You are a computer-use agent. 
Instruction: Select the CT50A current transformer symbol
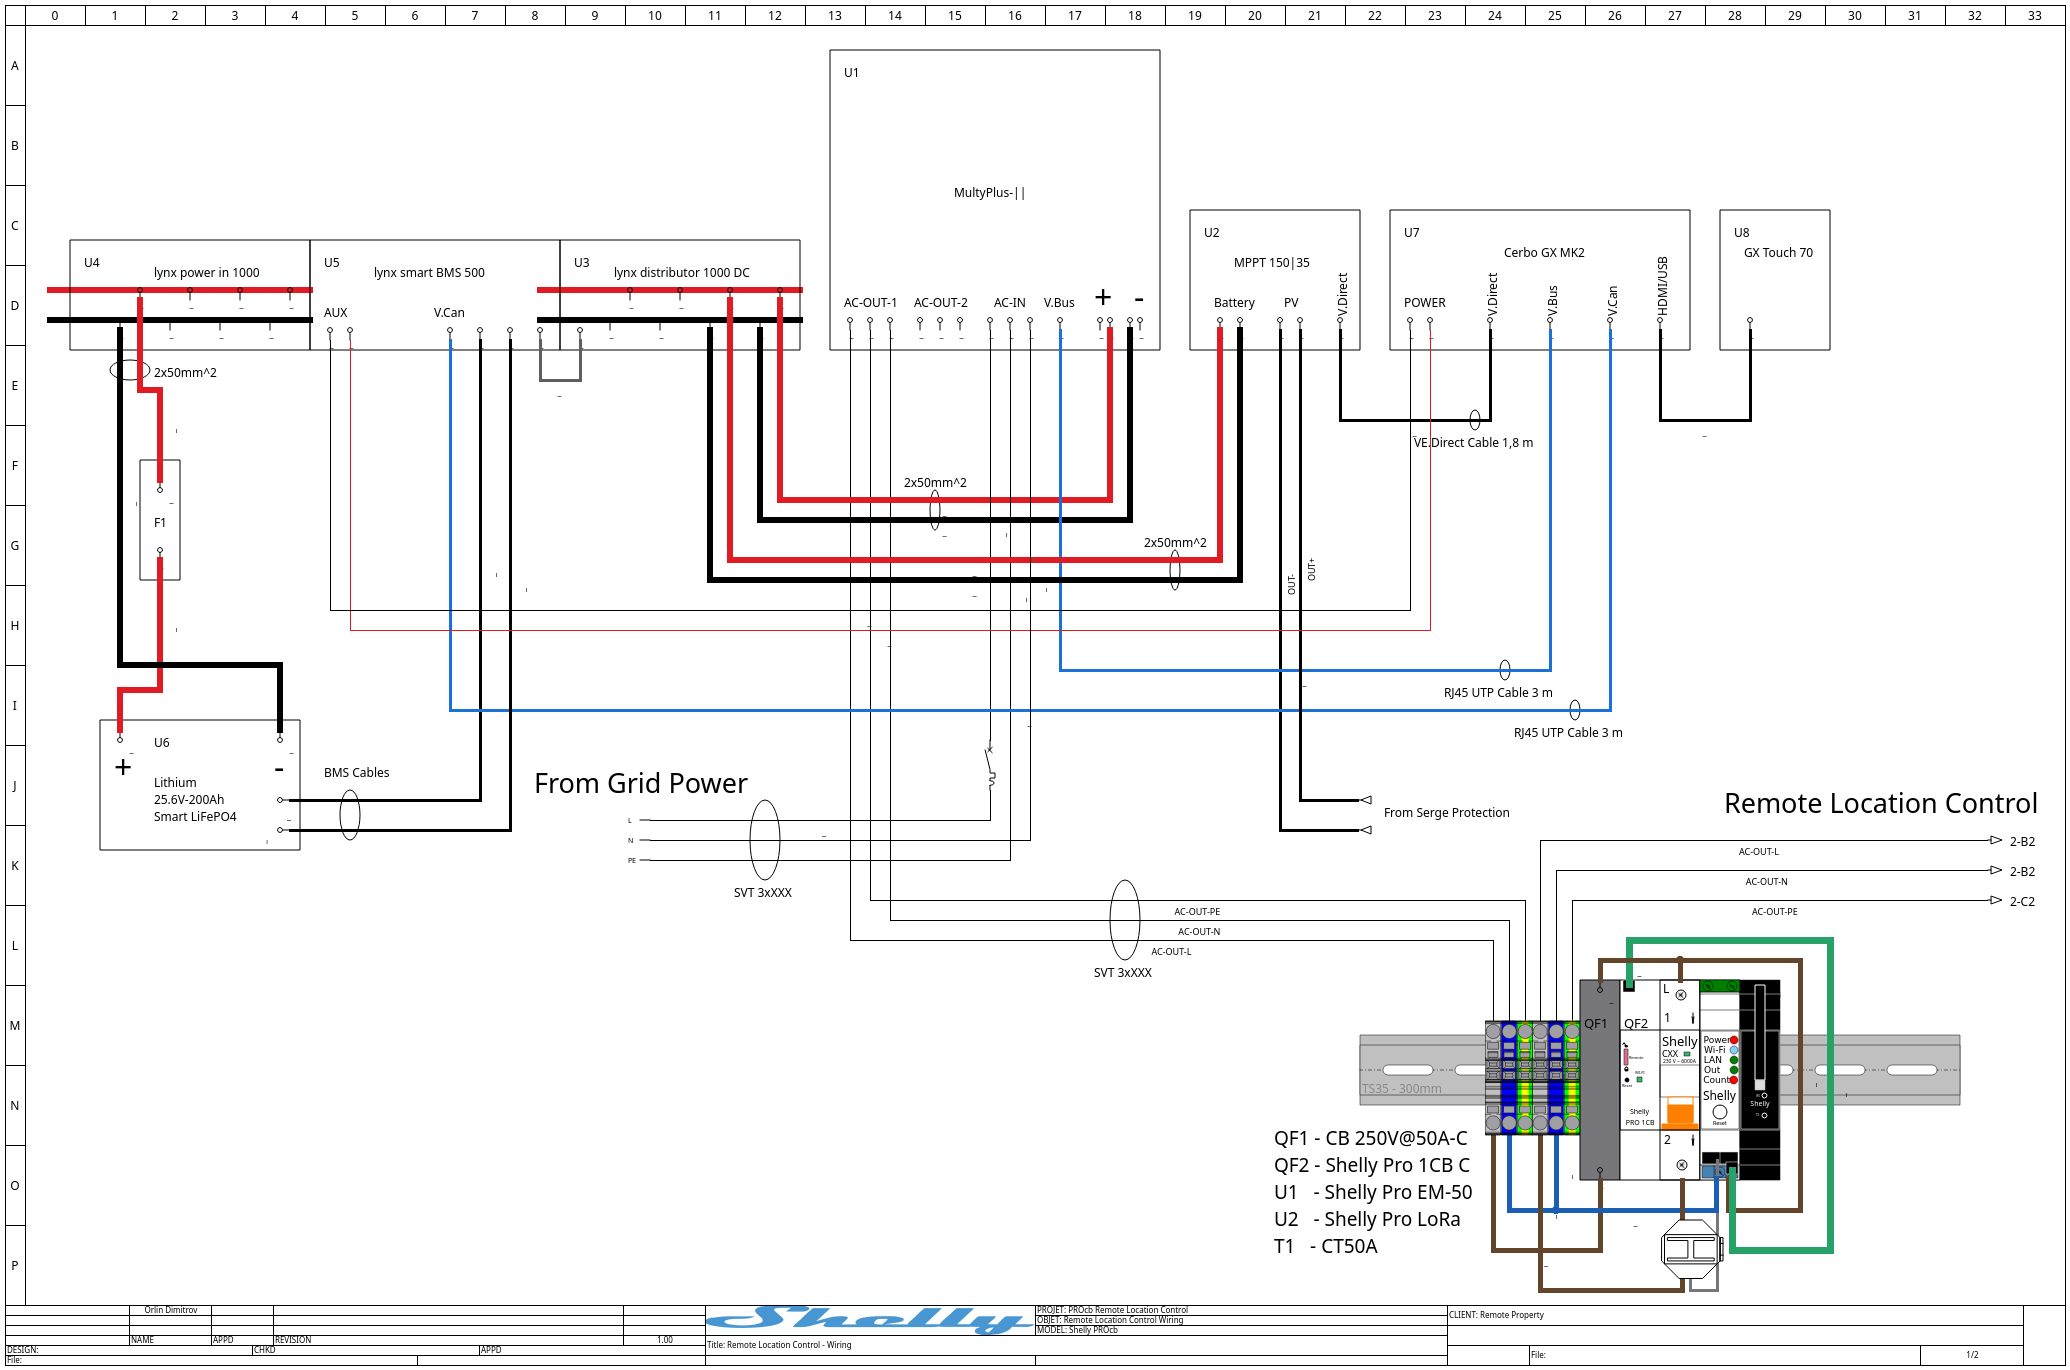tap(1690, 1249)
